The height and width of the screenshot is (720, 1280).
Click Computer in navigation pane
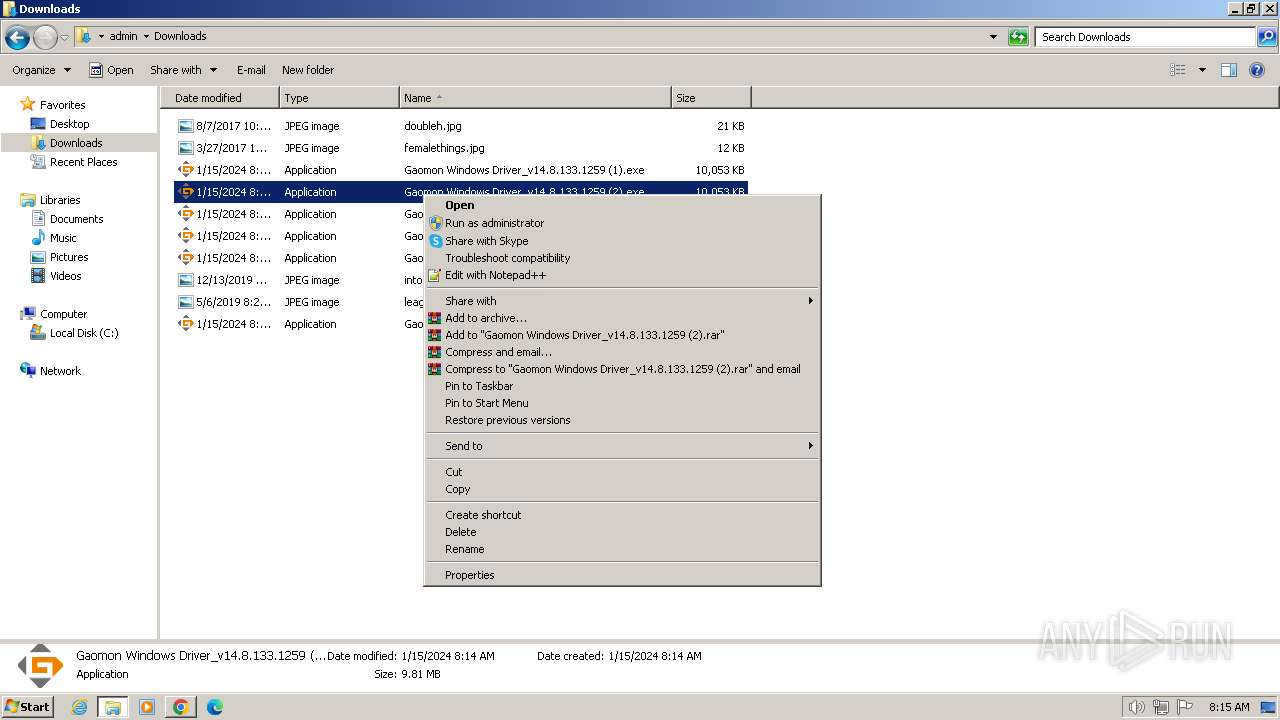click(x=63, y=314)
